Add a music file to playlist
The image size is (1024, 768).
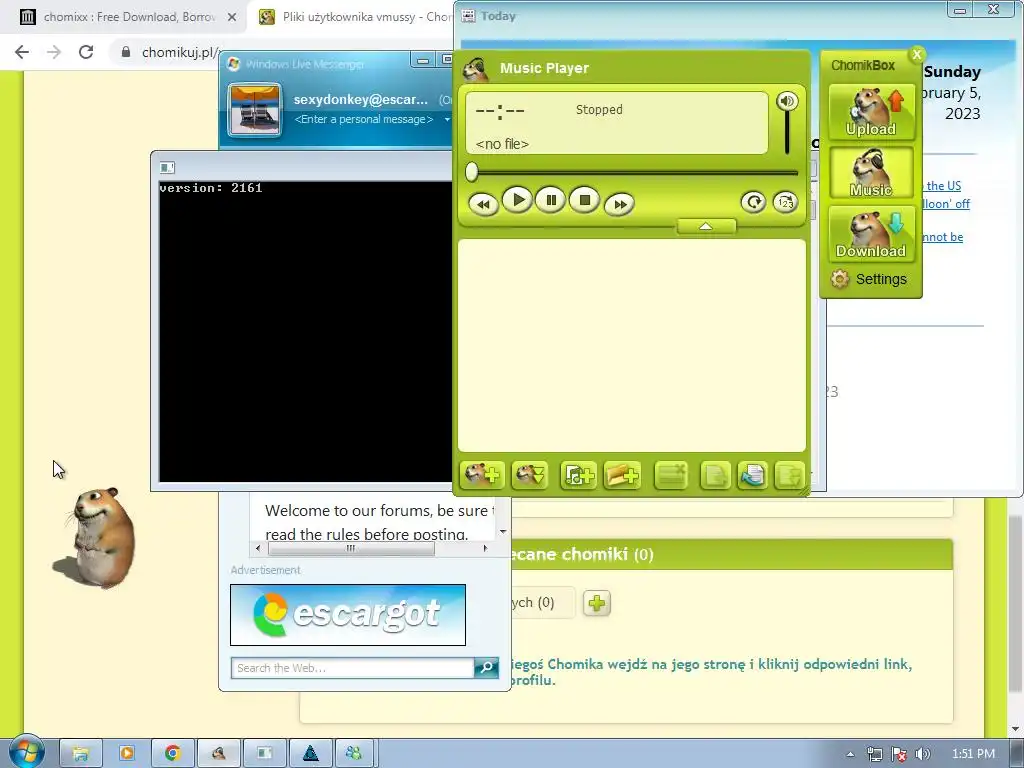pos(578,475)
